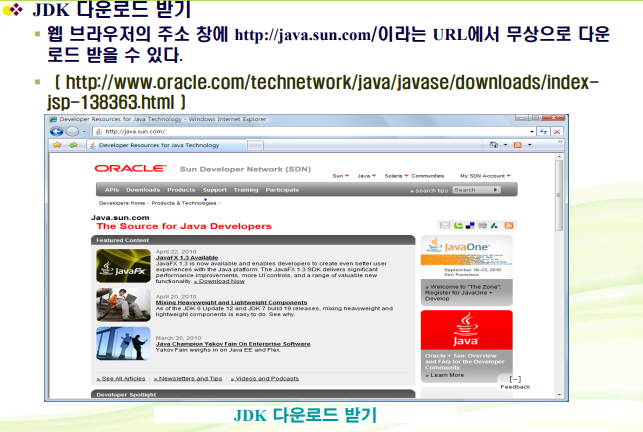Screen dimensions: 643x432
Task: Click the Feedback widget
Action: coord(515,383)
